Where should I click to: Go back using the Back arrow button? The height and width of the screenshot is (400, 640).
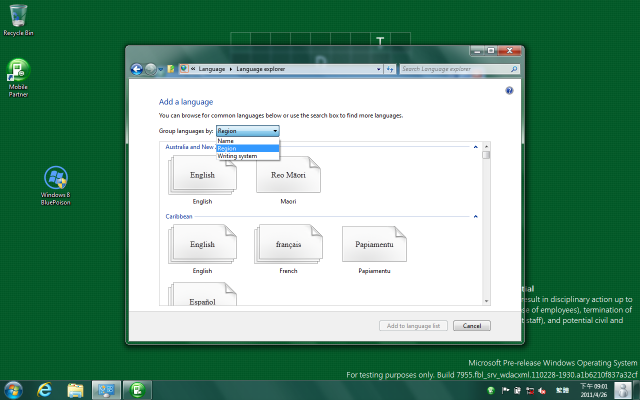click(137, 69)
